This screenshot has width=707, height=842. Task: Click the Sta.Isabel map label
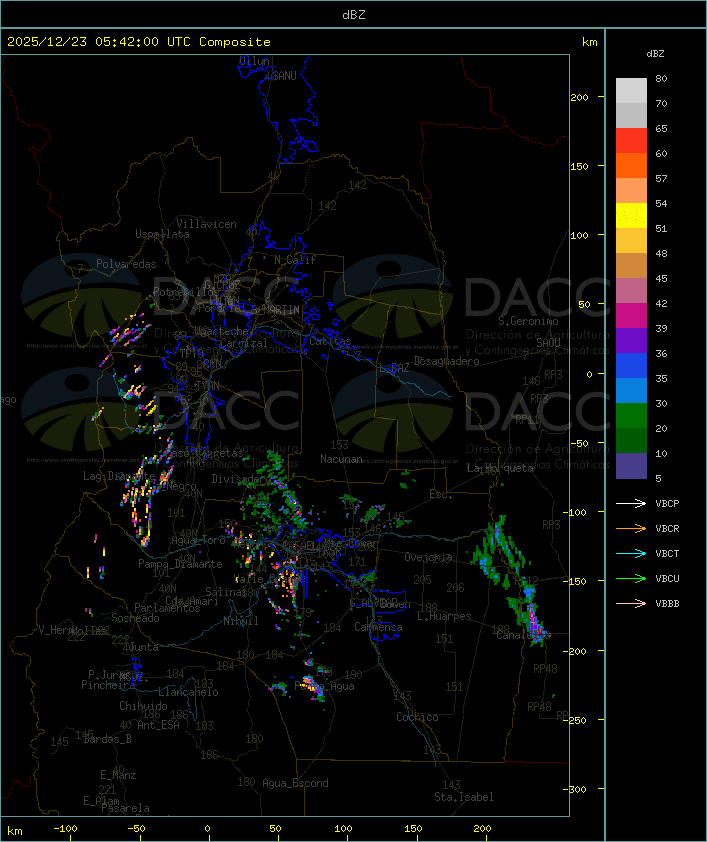pyautogui.click(x=464, y=797)
